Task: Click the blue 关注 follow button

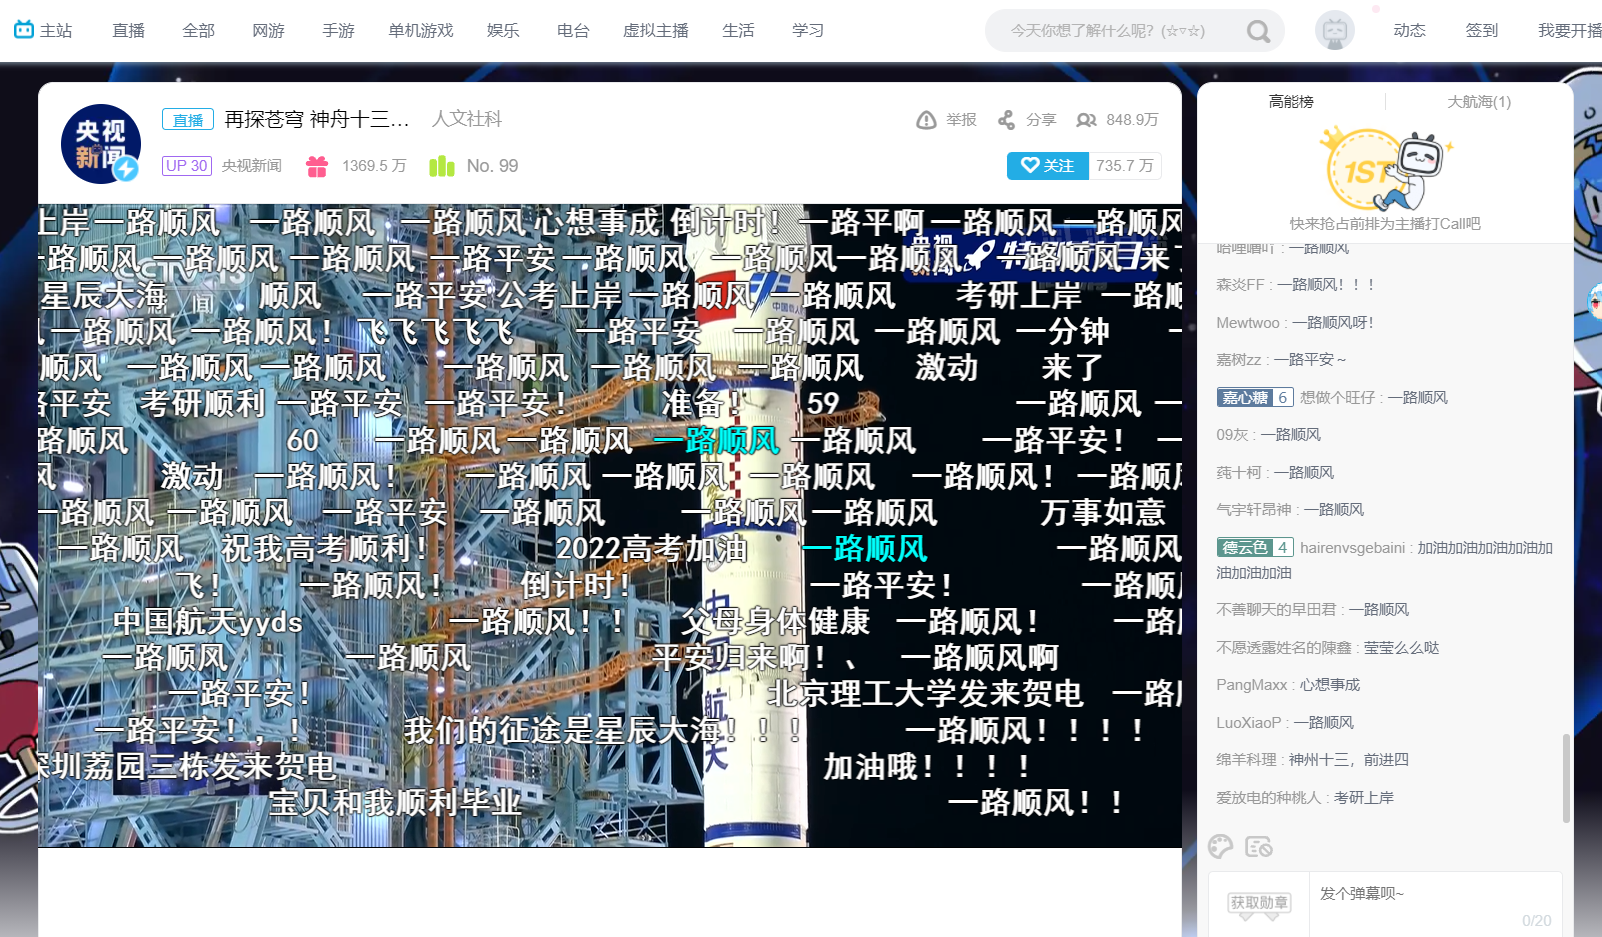Action: point(1047,166)
